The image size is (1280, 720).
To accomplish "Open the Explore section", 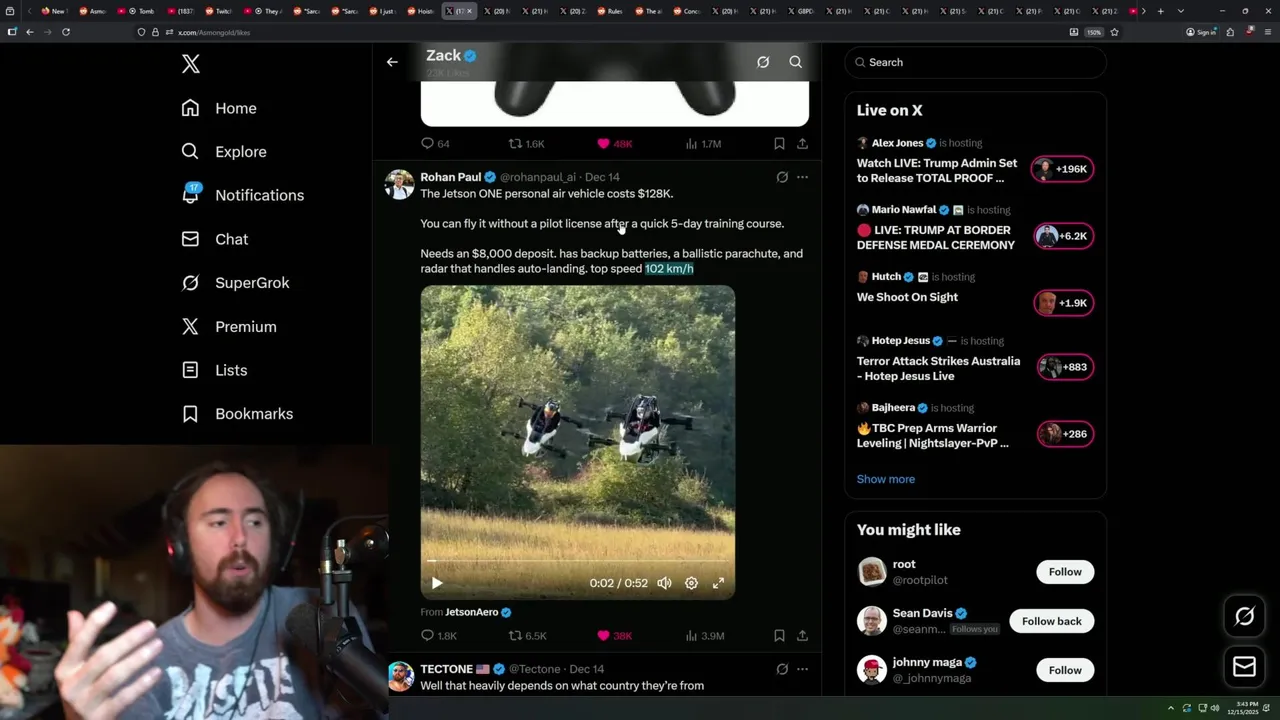I will [x=224, y=152].
